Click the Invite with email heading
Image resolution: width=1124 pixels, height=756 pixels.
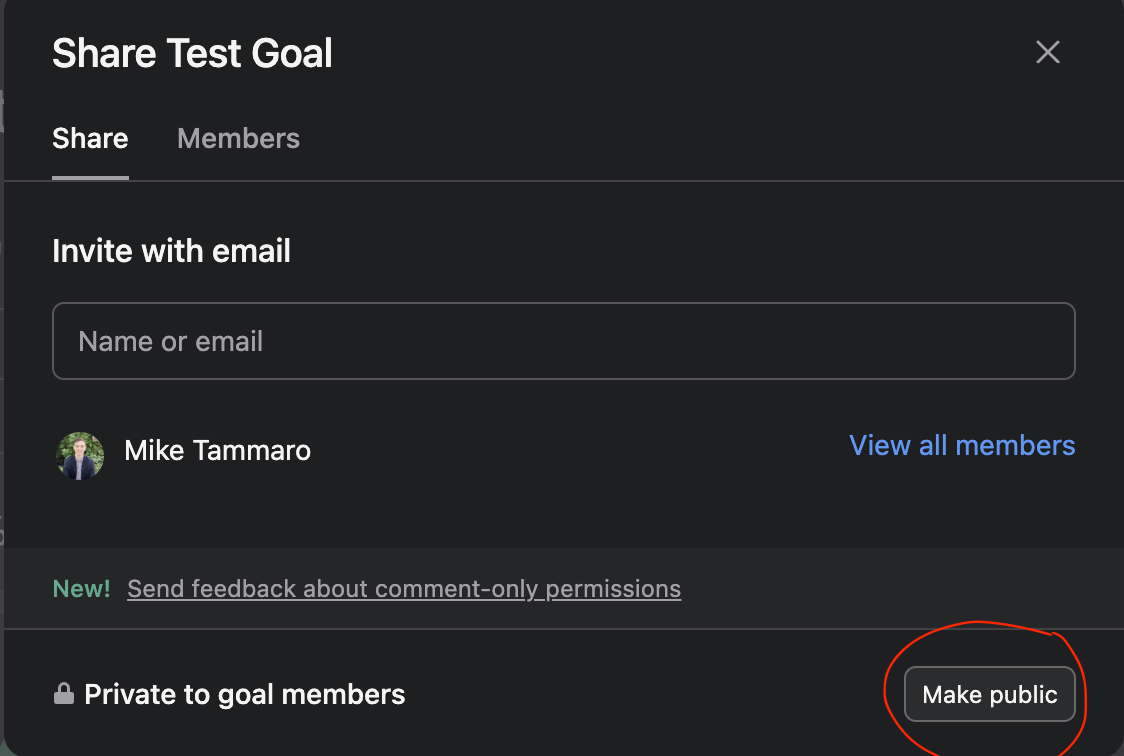point(171,250)
